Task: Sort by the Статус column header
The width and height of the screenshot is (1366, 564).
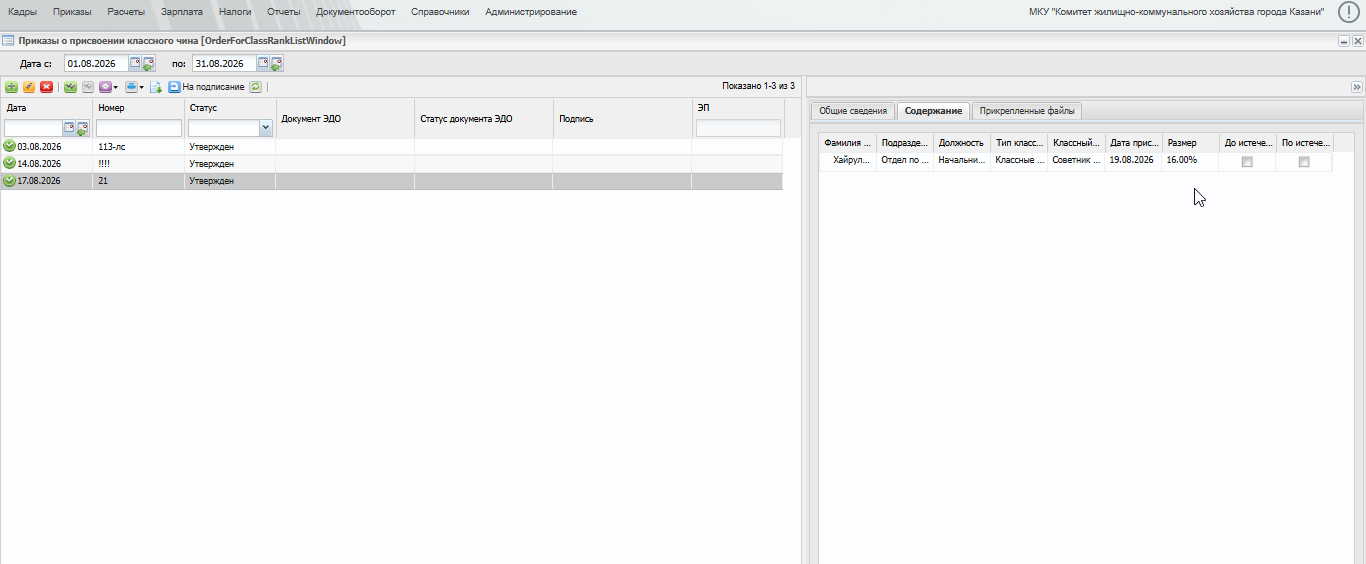Action: [x=230, y=107]
